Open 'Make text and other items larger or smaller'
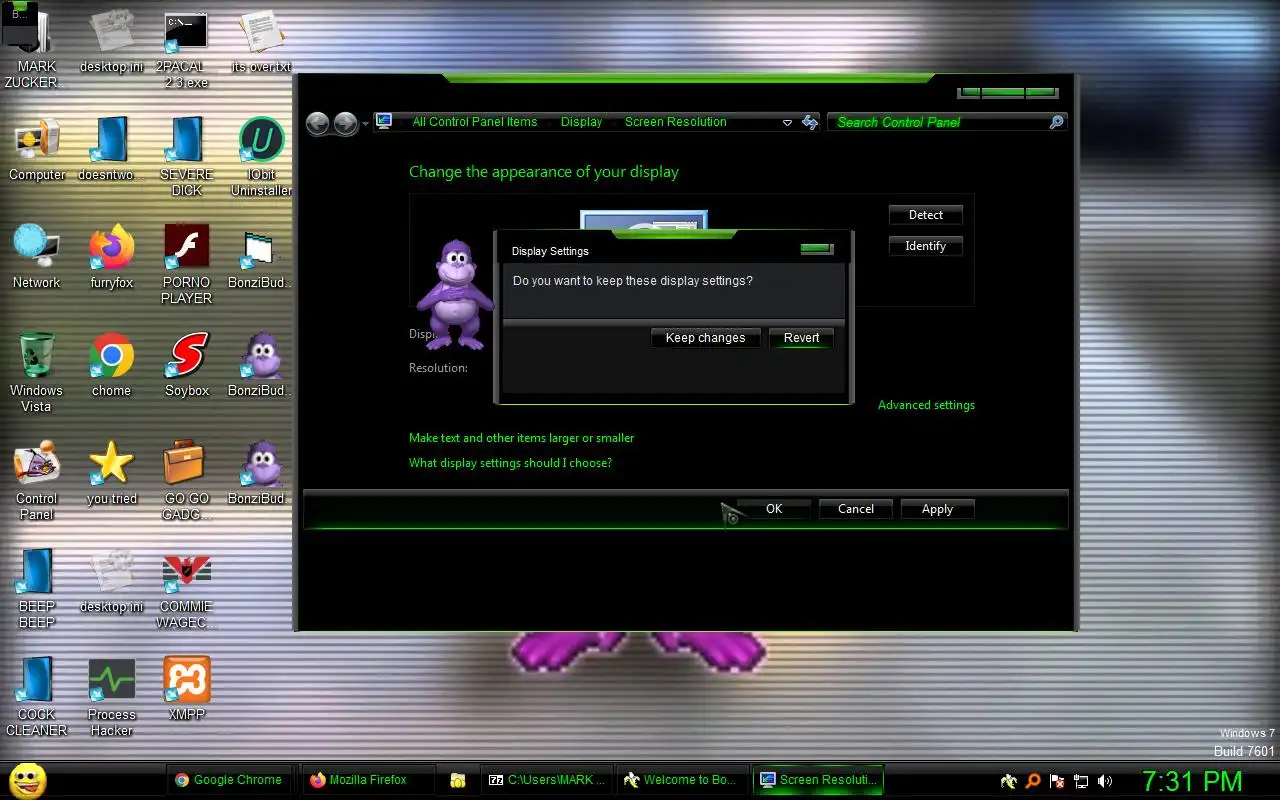The image size is (1280, 800). tap(521, 438)
